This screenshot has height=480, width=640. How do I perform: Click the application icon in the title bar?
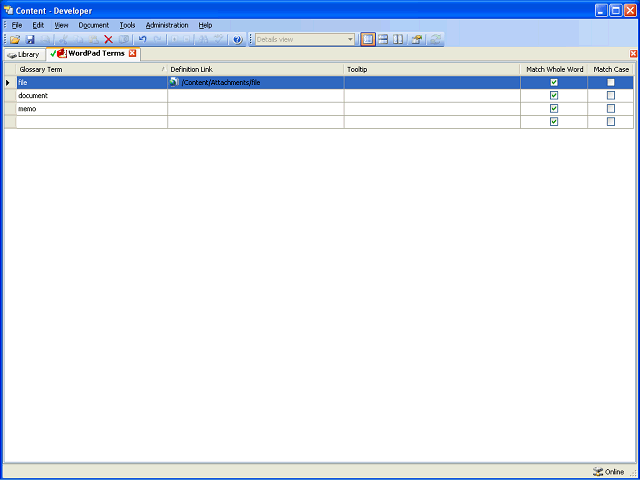[x=8, y=10]
